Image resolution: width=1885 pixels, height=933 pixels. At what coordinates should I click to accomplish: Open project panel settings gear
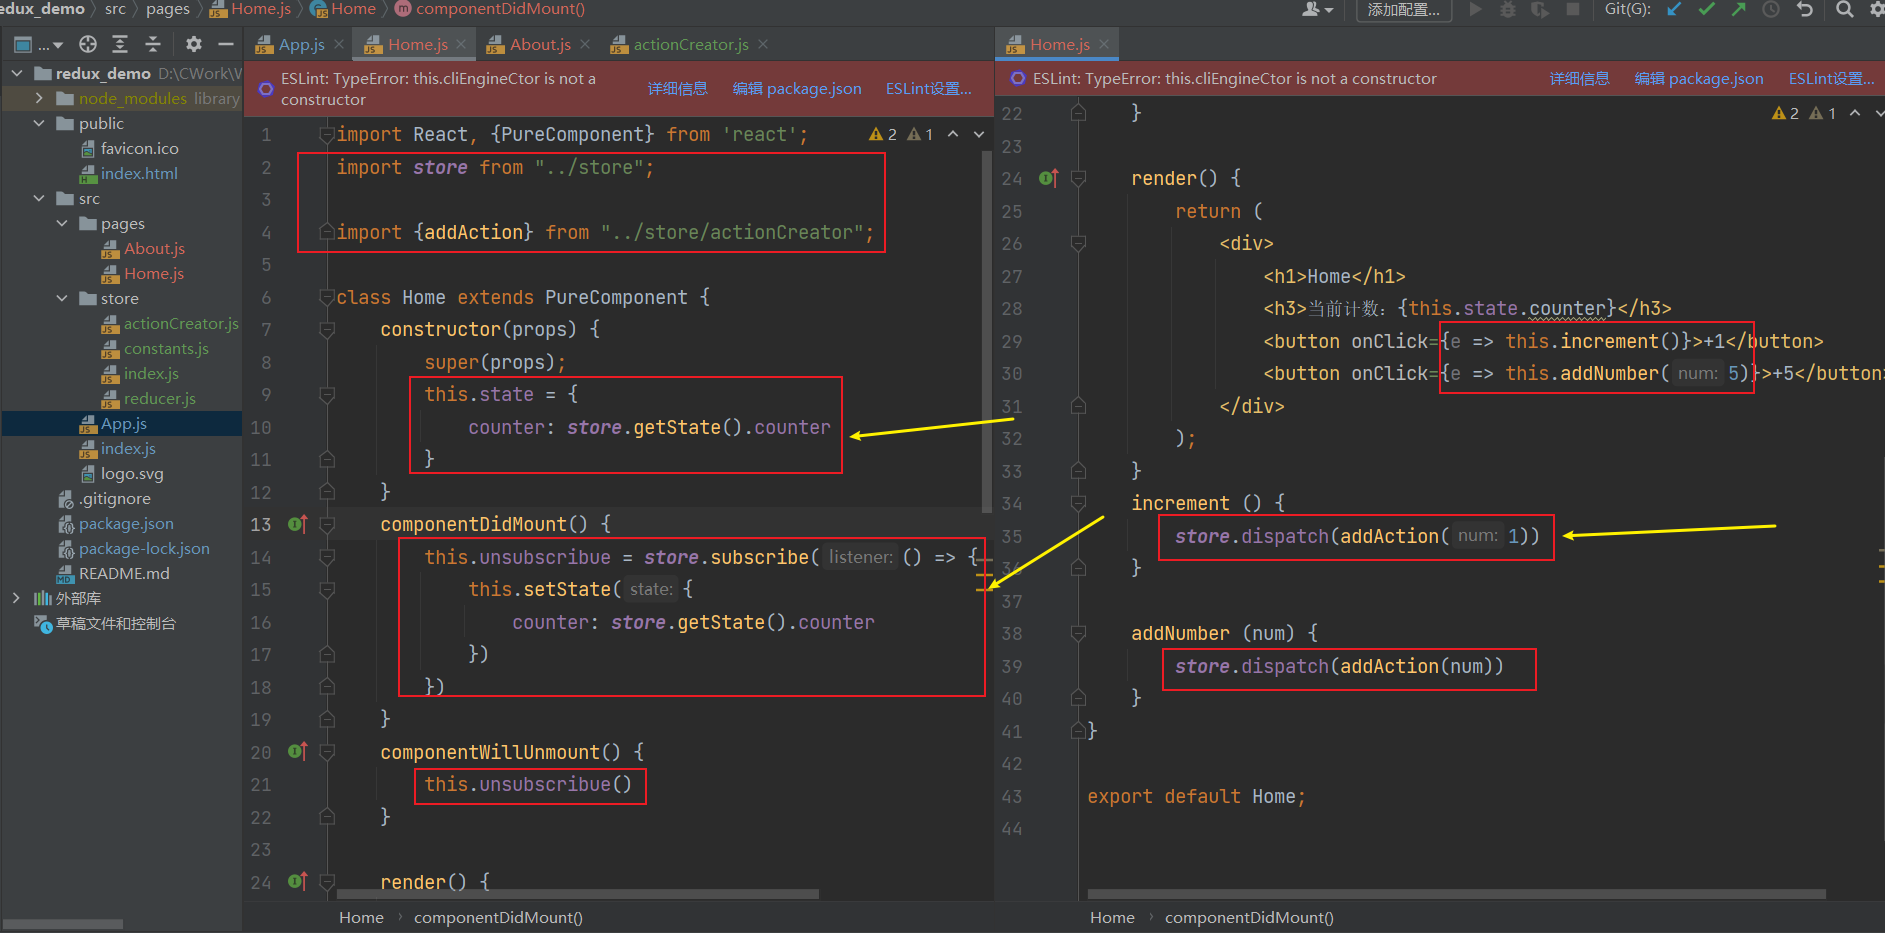[x=194, y=44]
